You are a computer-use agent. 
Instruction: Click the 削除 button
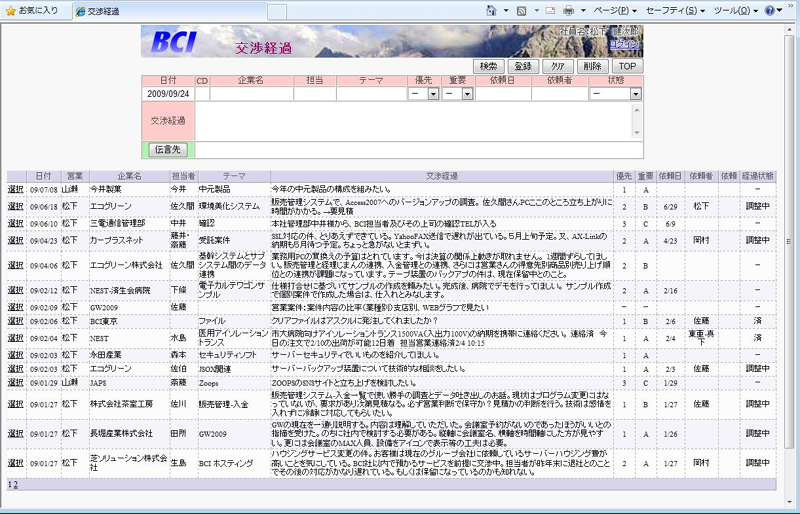coord(592,66)
